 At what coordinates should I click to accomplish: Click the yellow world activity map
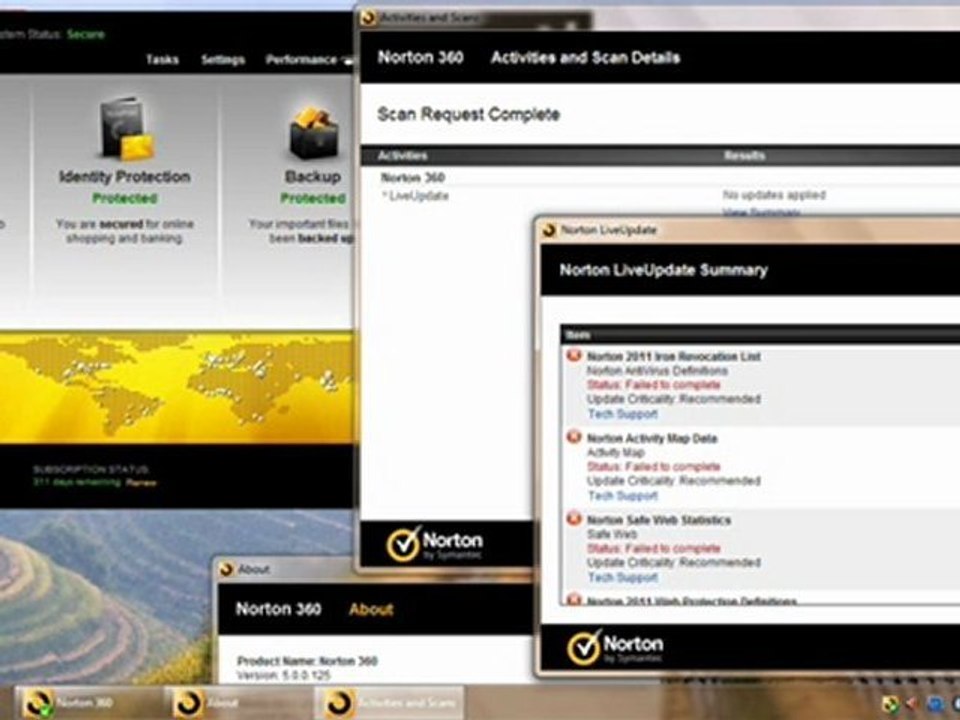click(x=176, y=387)
